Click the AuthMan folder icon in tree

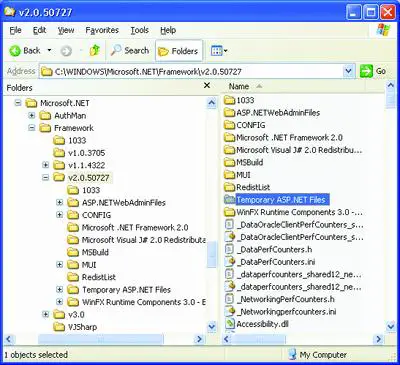(45, 116)
